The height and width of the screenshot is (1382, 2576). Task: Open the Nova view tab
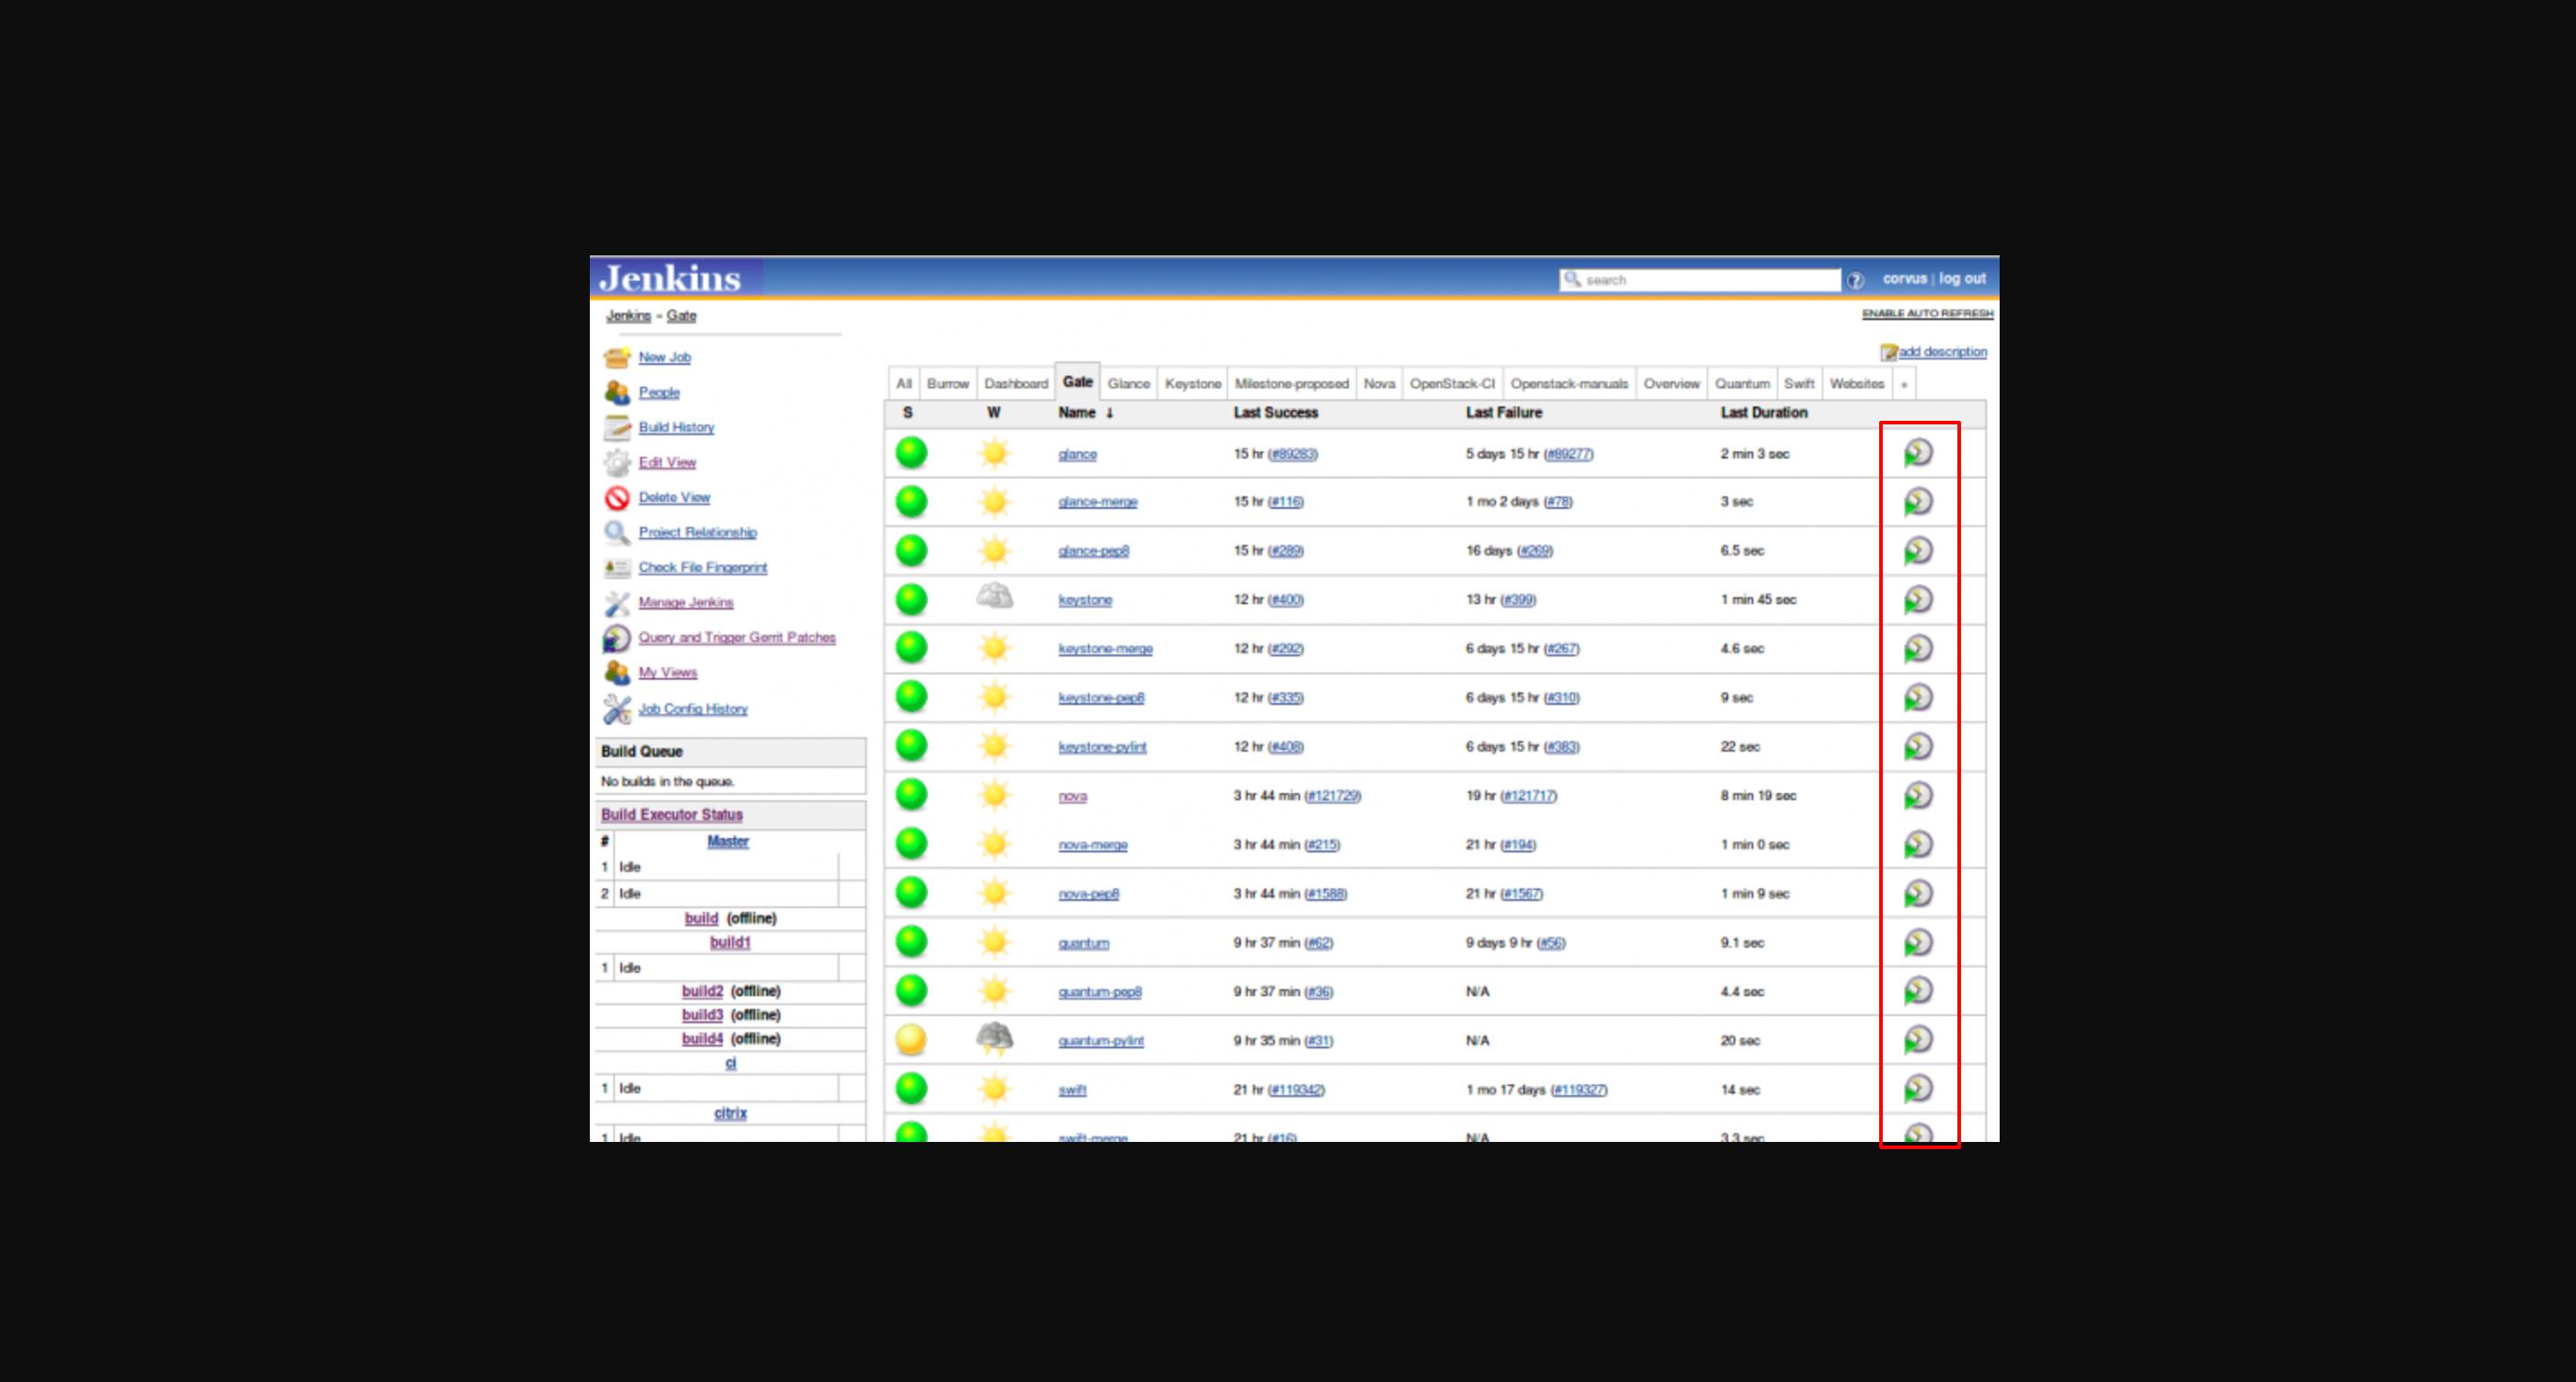1379,384
